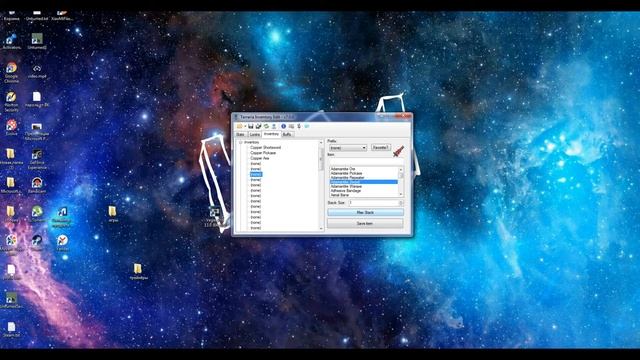
Task: Click the item list scrollbar up arrow
Action: point(401,169)
